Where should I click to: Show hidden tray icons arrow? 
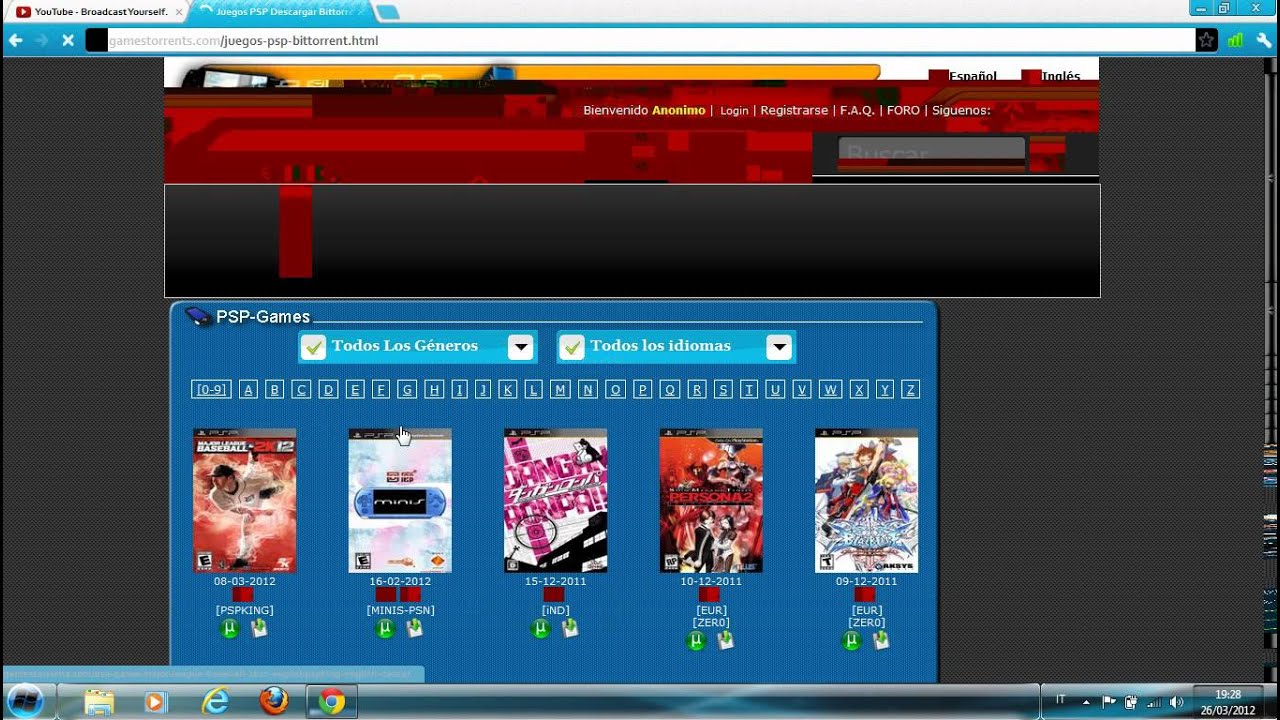coord(1086,702)
